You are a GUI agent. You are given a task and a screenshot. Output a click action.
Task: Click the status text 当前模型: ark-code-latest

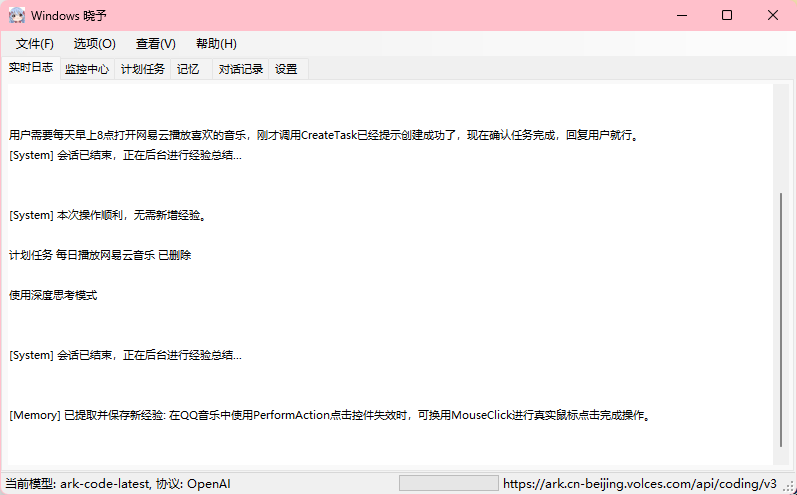point(117,484)
